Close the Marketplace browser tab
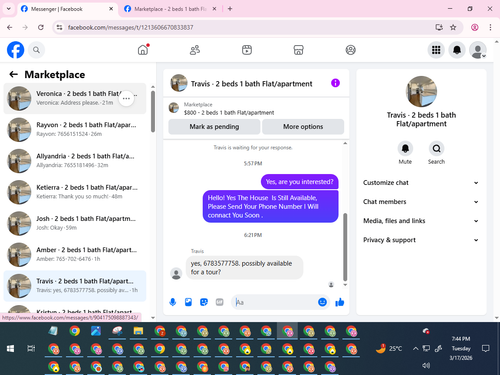Viewport: 500px width, 375px height. pos(214,9)
